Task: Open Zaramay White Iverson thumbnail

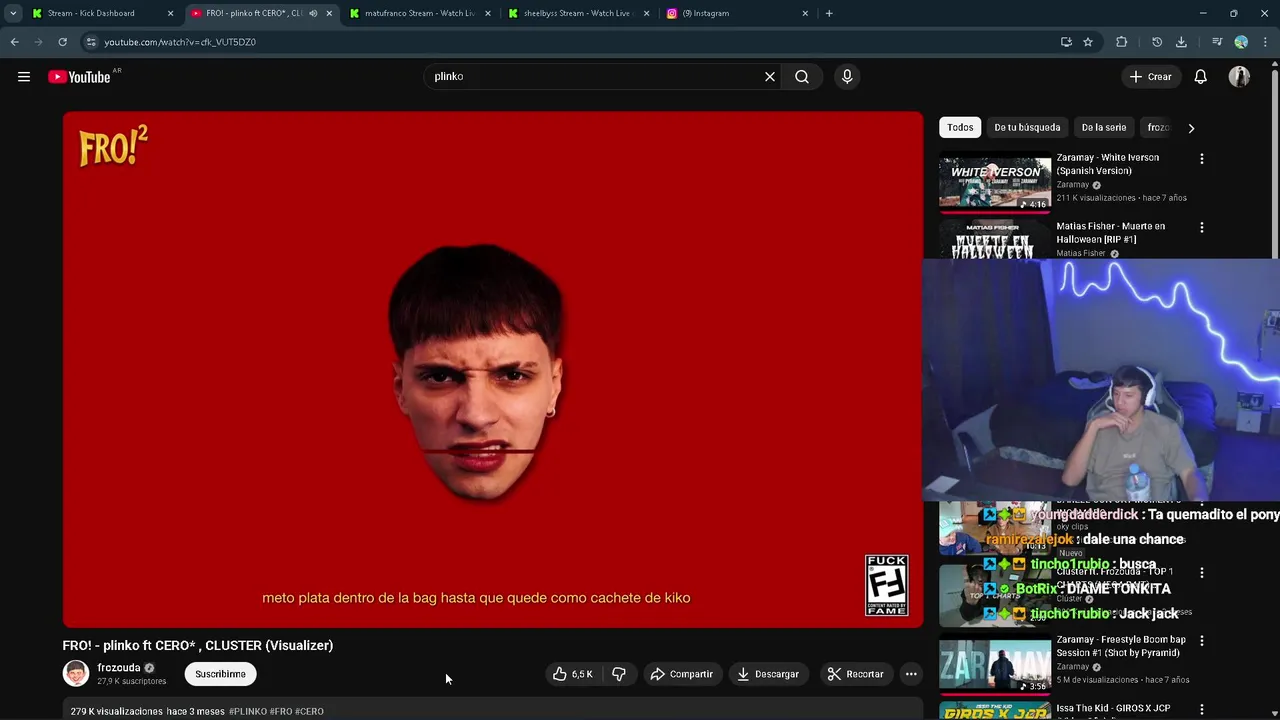Action: point(995,181)
